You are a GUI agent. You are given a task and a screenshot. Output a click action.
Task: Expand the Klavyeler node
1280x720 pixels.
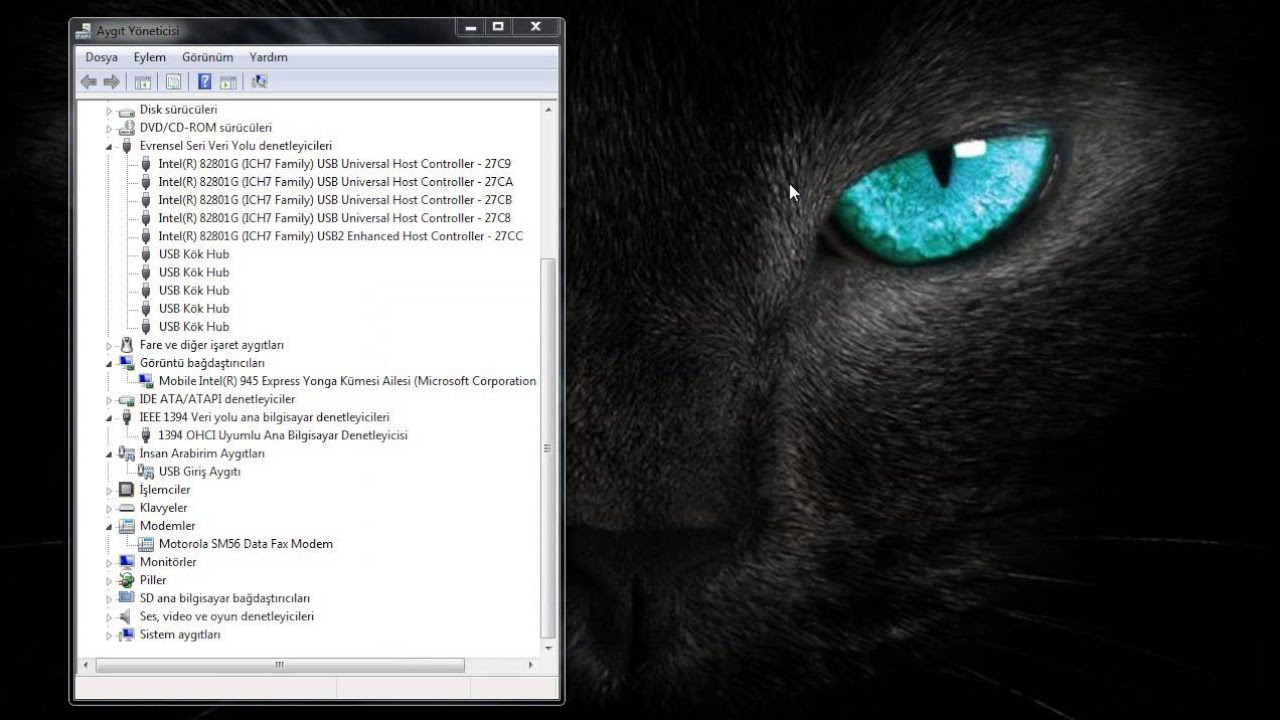[110, 508]
